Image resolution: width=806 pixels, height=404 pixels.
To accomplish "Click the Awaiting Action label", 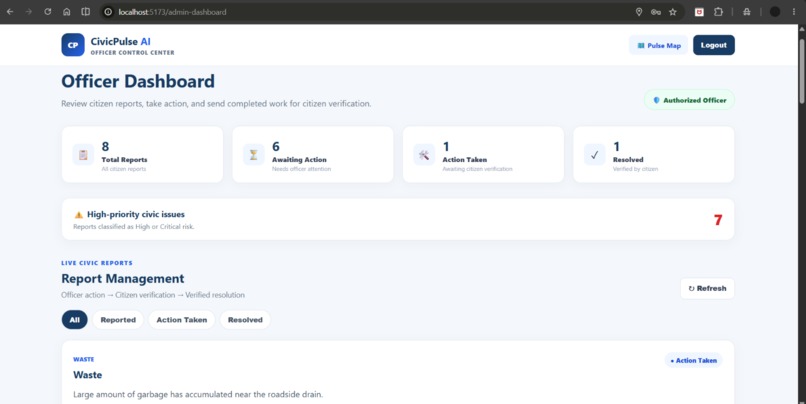I will pyautogui.click(x=299, y=160).
